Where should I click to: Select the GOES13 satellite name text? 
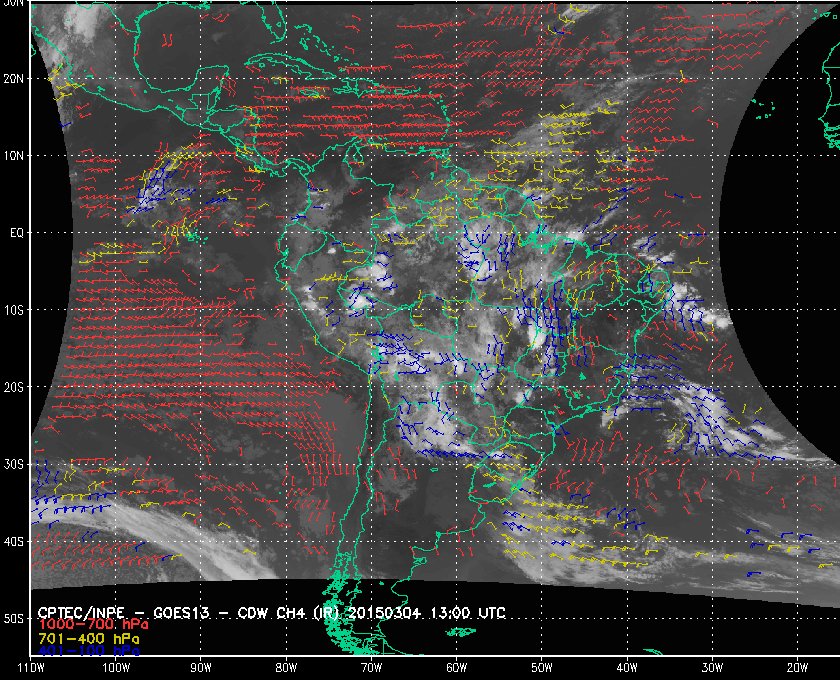tap(181, 613)
